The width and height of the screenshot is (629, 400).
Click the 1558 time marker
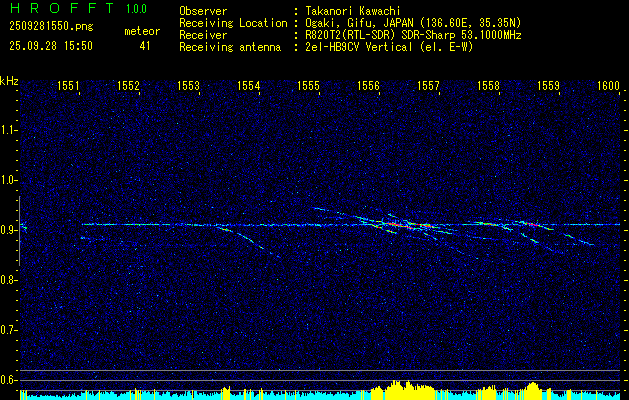tap(488, 85)
